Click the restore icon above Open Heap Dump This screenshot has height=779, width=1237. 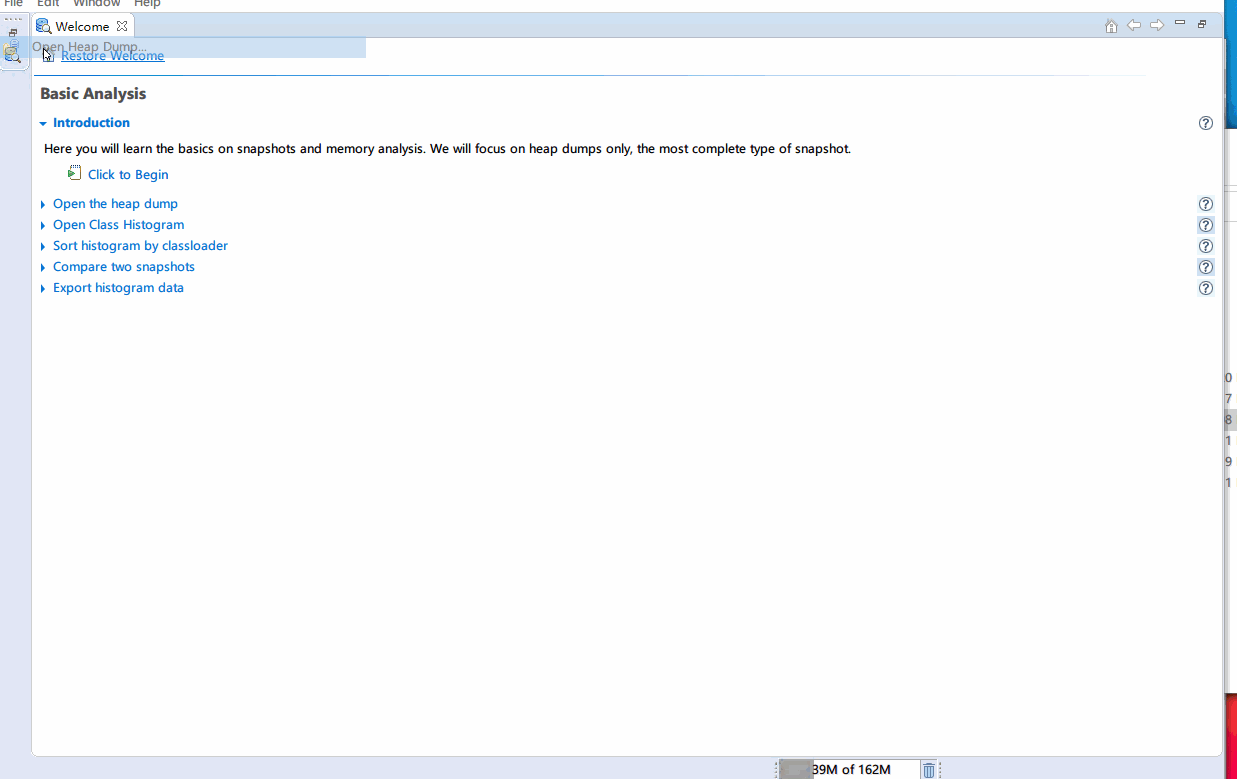(x=13, y=33)
